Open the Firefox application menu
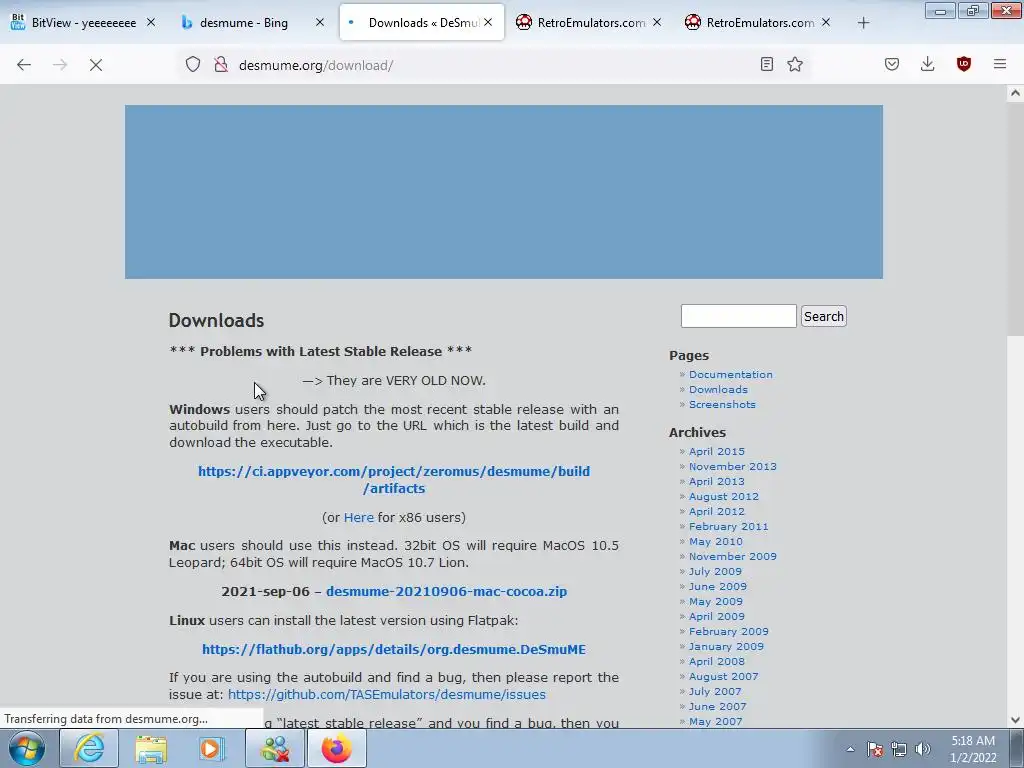The width and height of the screenshot is (1024, 768). [x=1000, y=64]
